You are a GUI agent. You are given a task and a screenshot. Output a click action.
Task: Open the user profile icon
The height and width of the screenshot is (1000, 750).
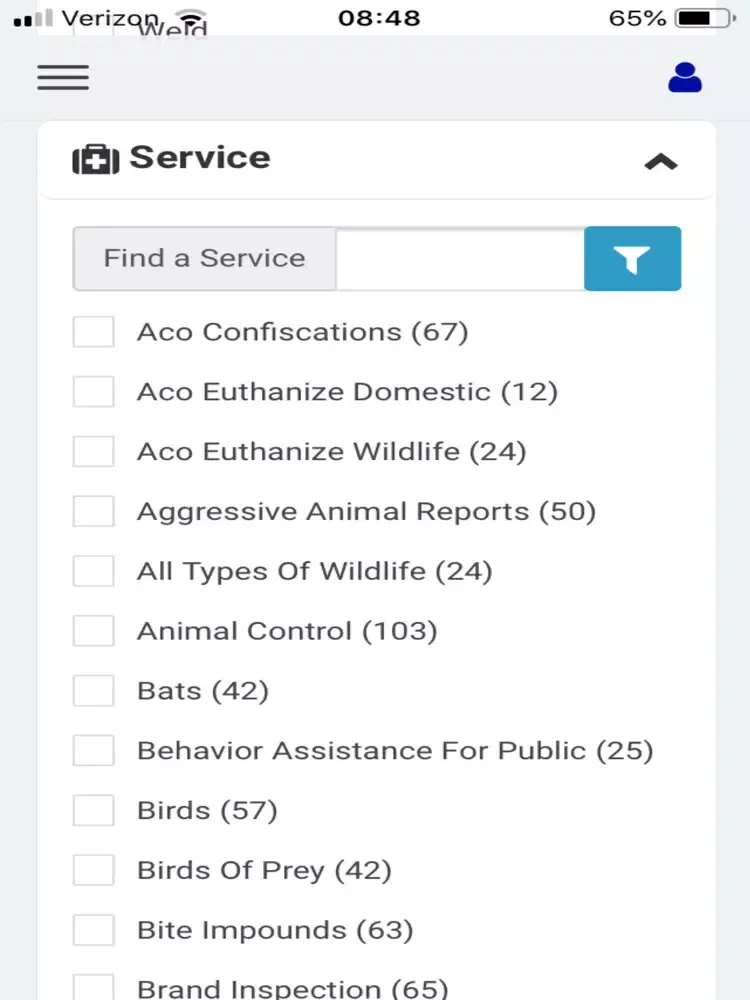(685, 78)
